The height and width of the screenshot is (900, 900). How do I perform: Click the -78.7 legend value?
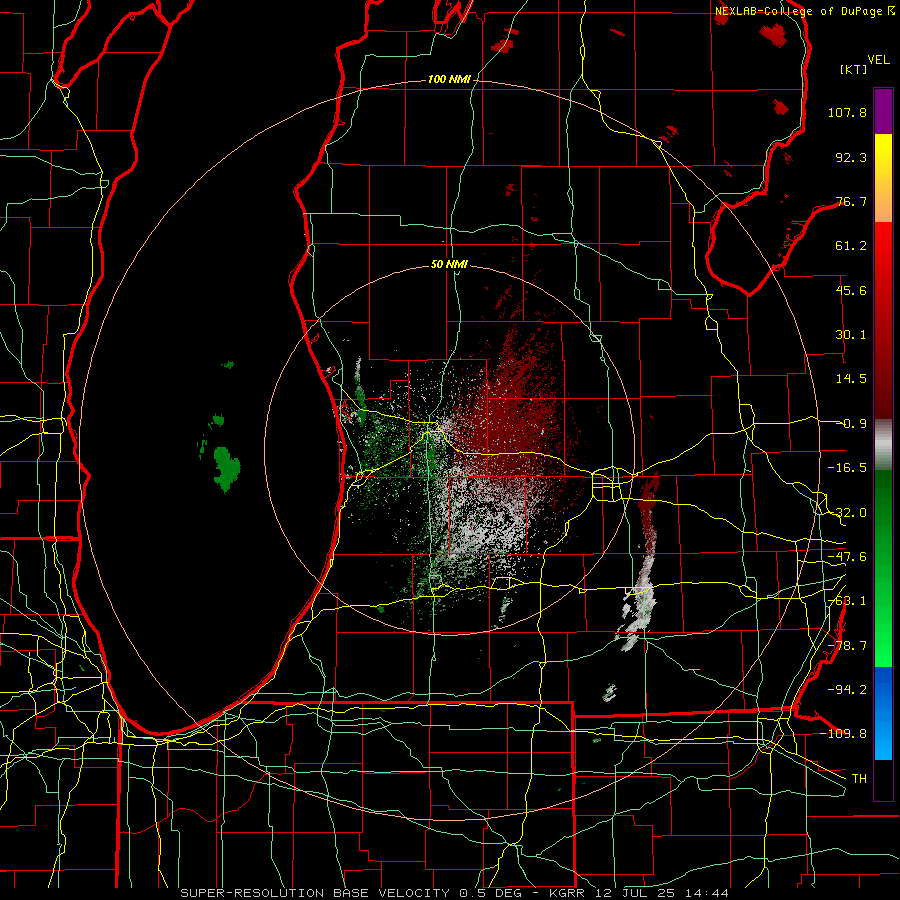[x=847, y=646]
